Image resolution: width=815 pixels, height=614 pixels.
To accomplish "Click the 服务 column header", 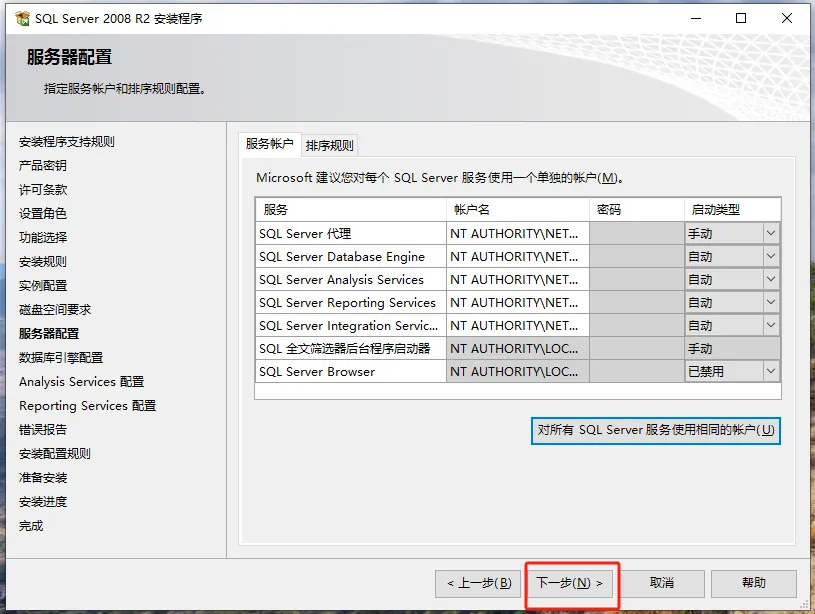I will pos(351,210).
